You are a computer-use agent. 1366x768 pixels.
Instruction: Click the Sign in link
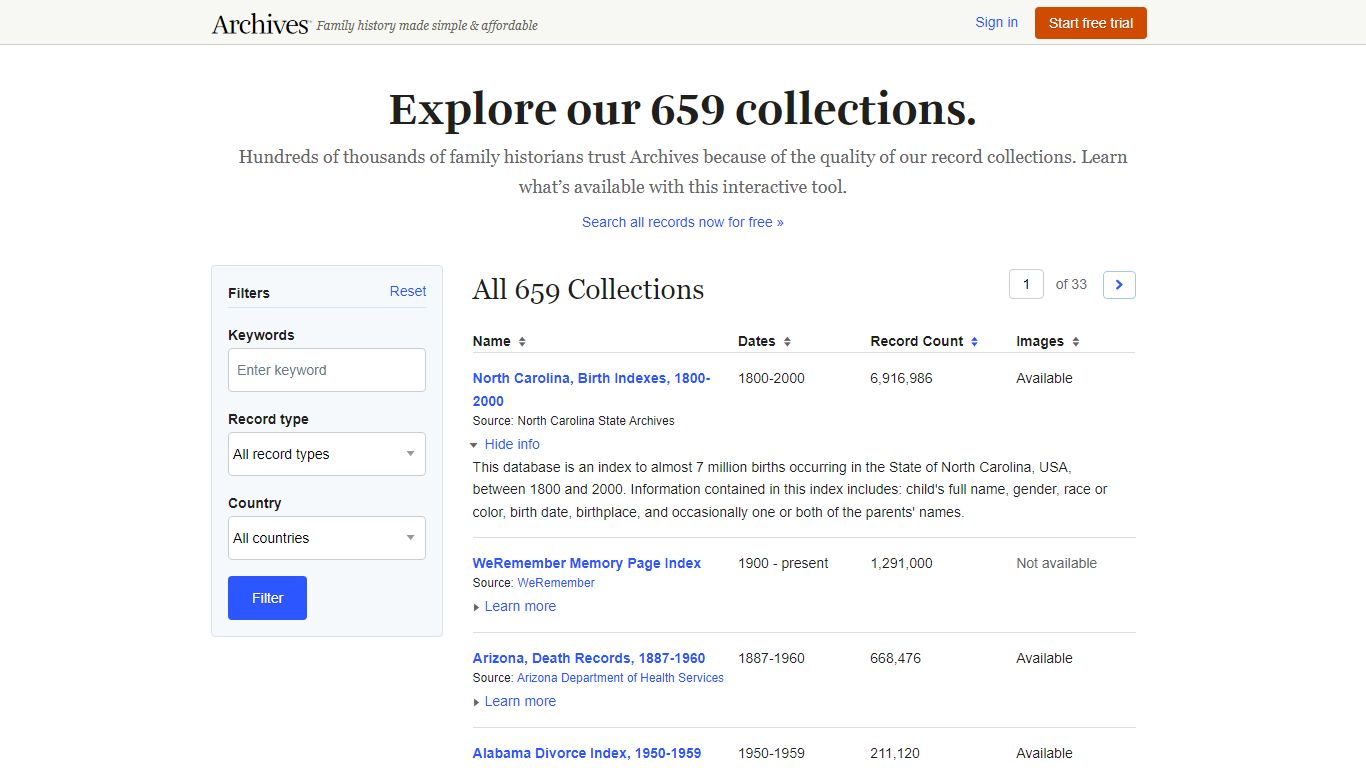pos(996,22)
